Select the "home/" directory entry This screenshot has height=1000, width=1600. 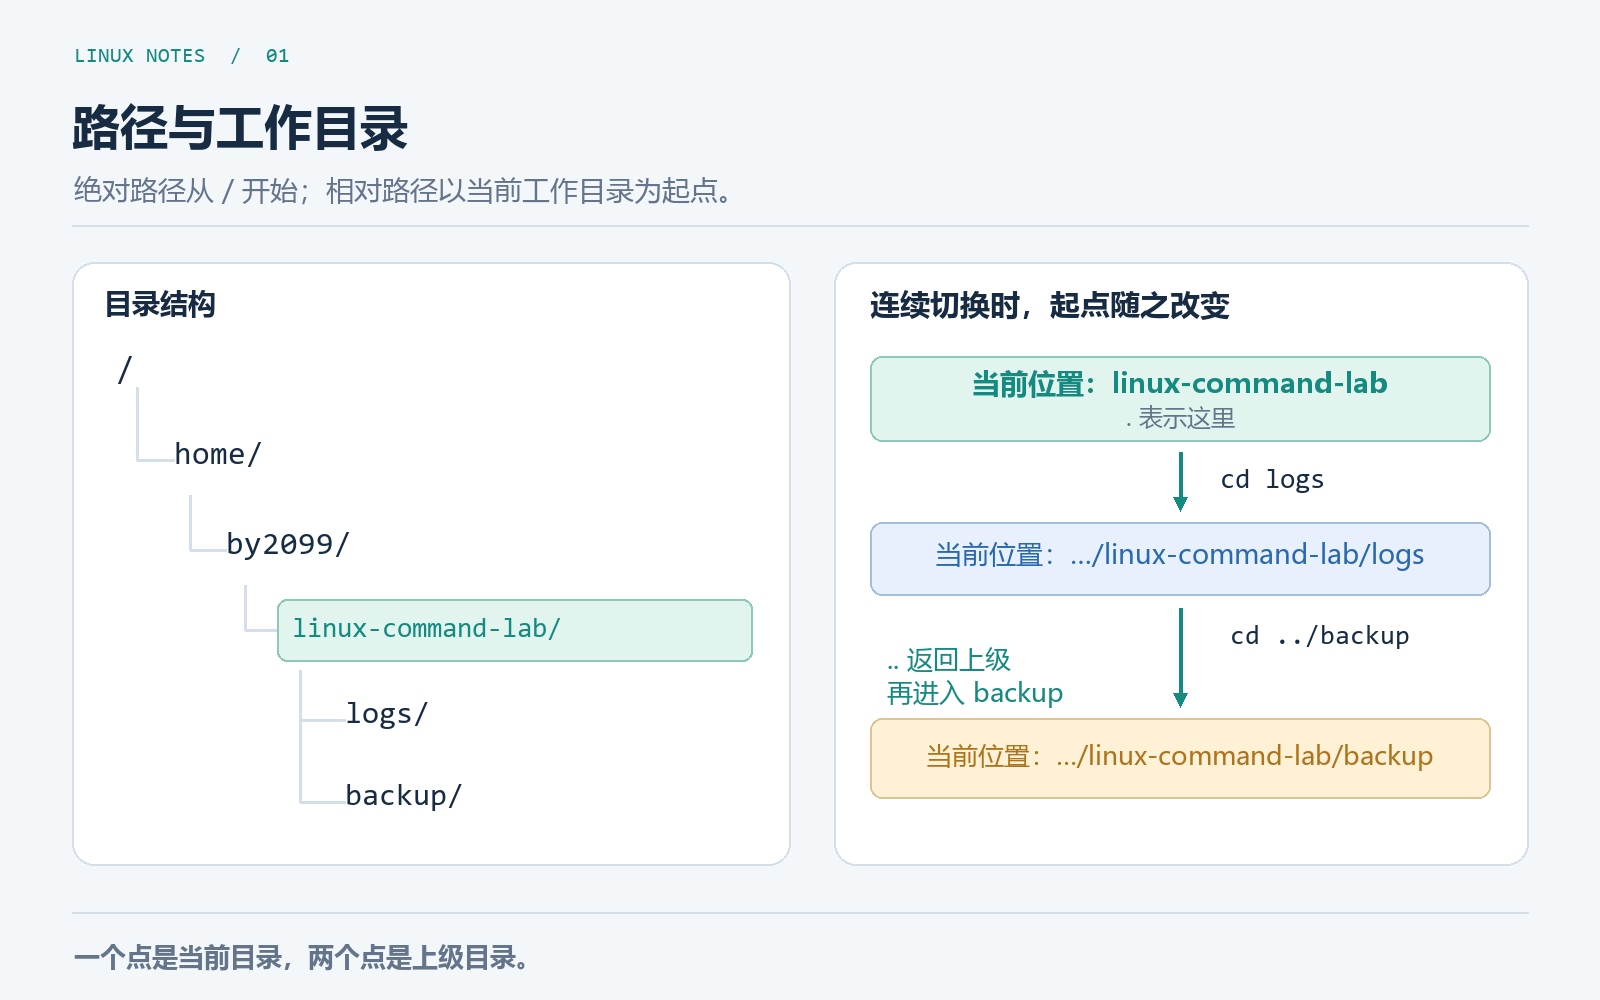click(x=218, y=454)
